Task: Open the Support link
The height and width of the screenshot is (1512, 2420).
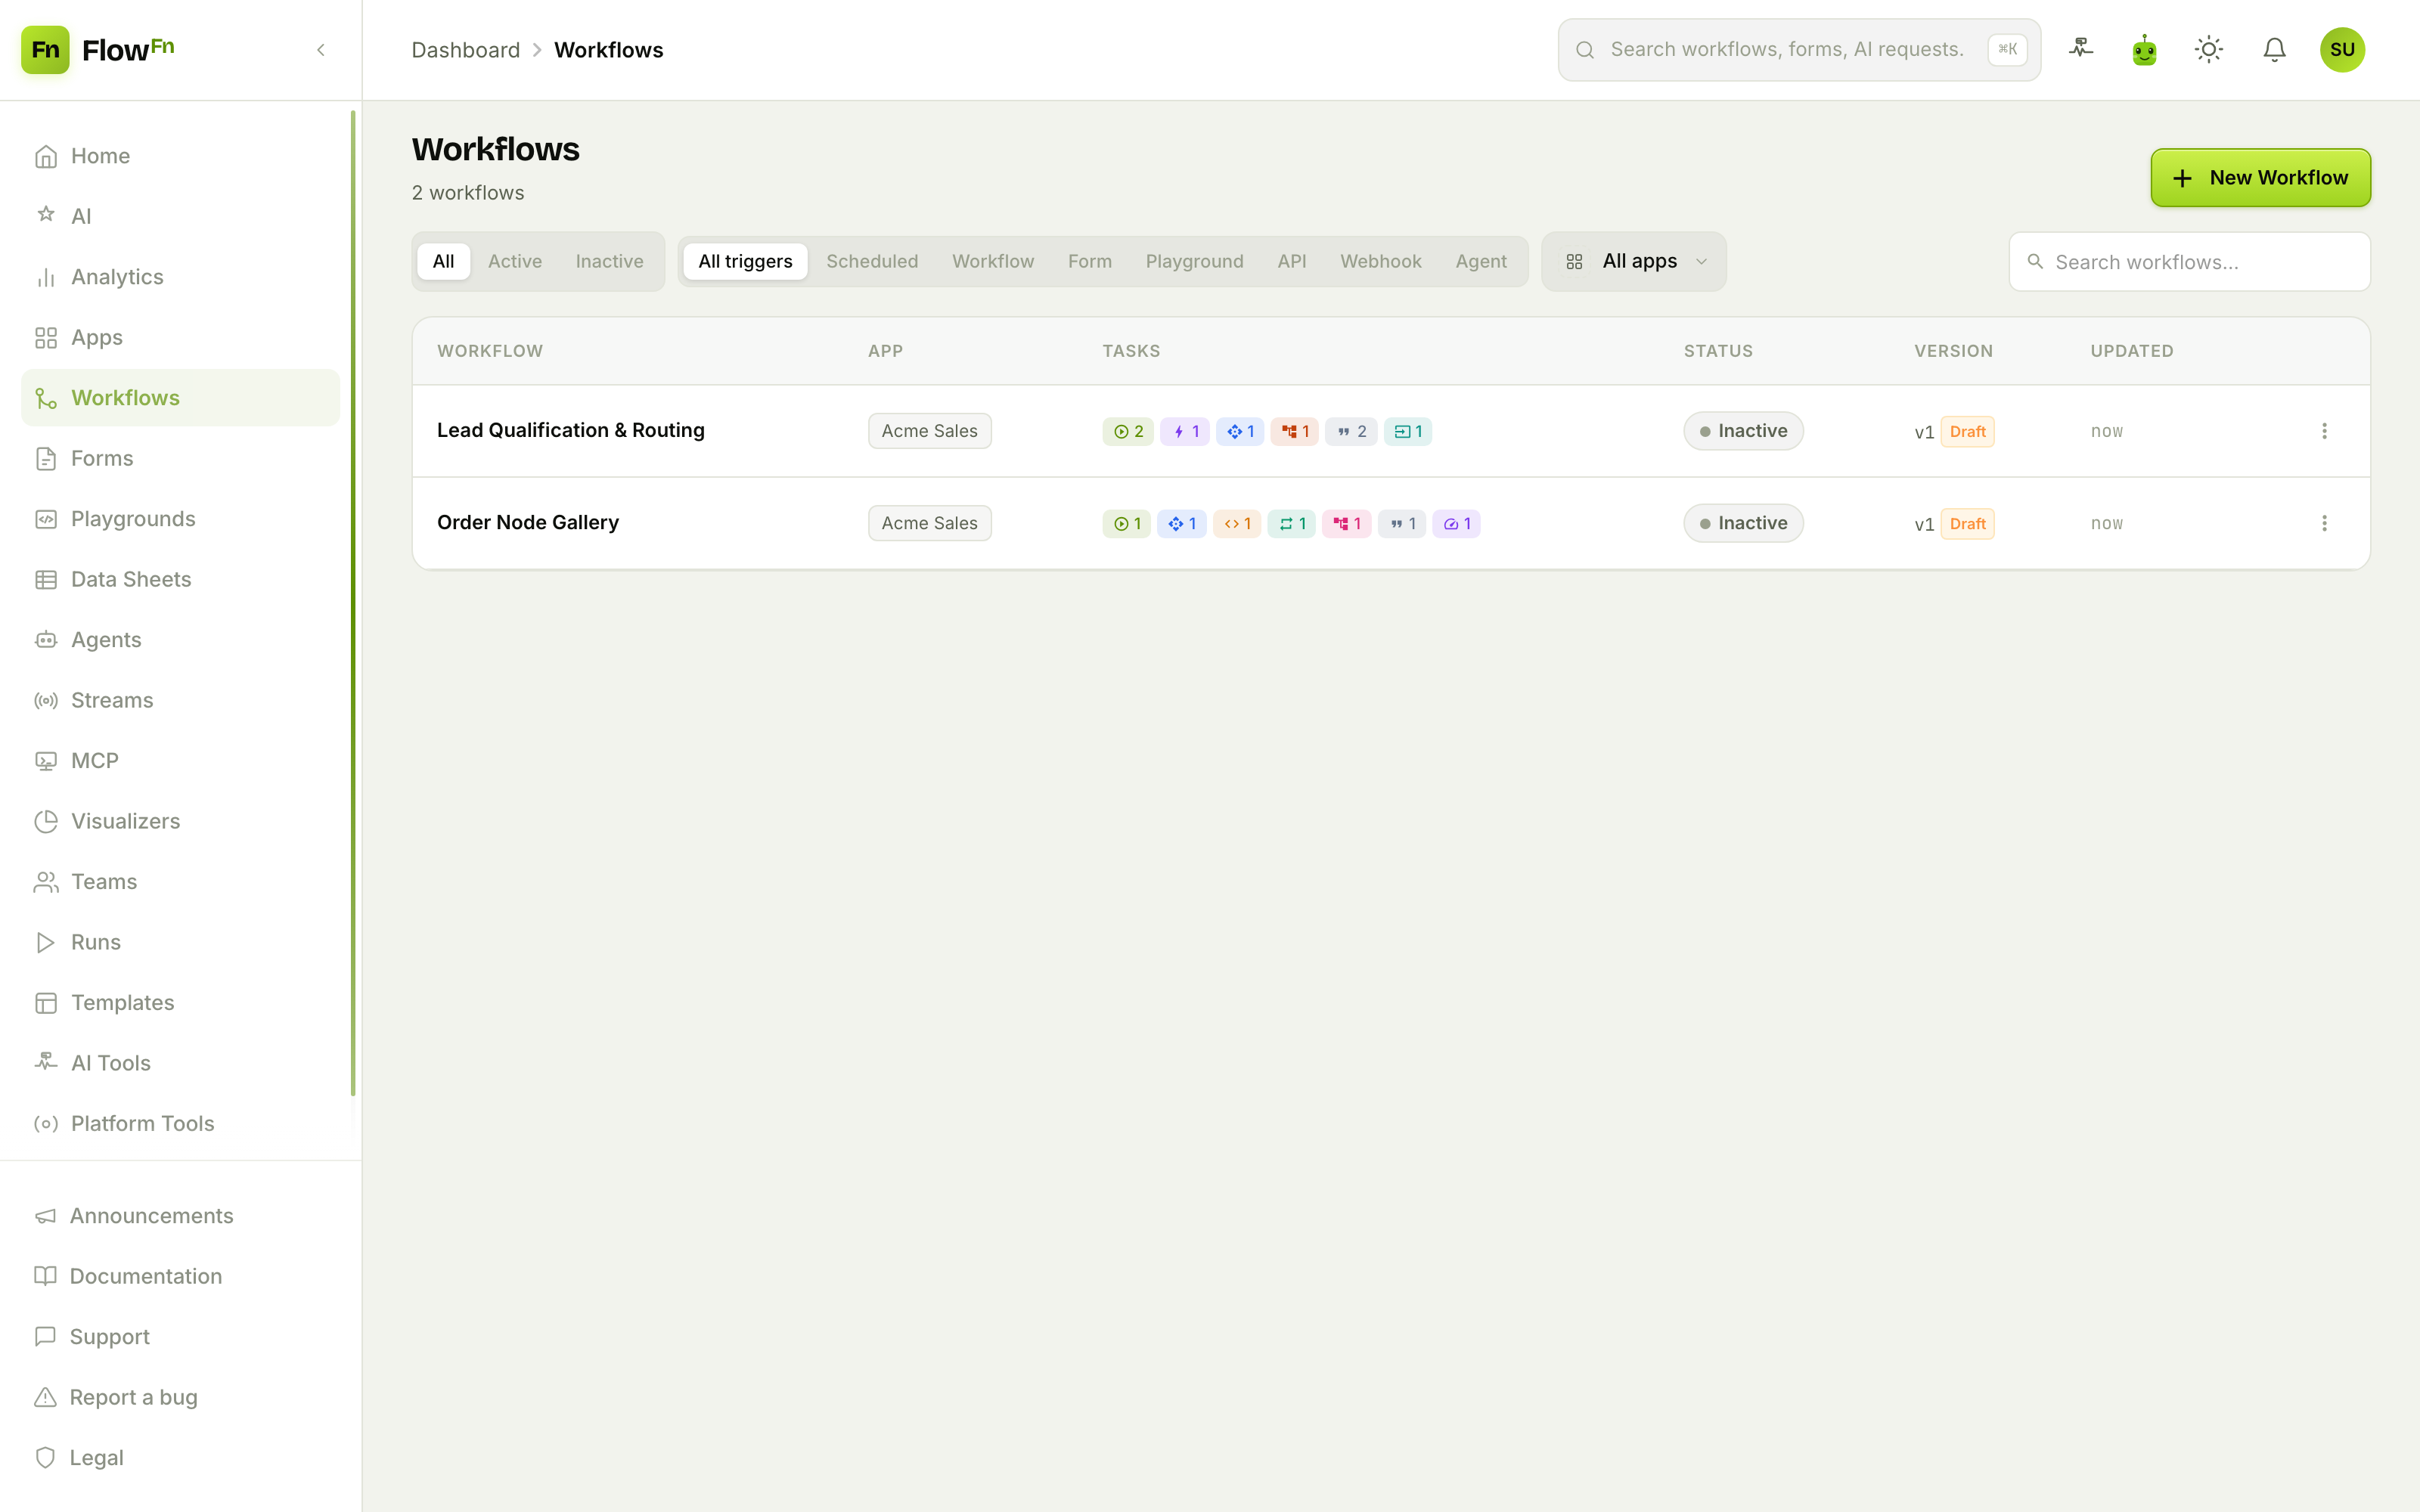Action: tap(180, 1337)
